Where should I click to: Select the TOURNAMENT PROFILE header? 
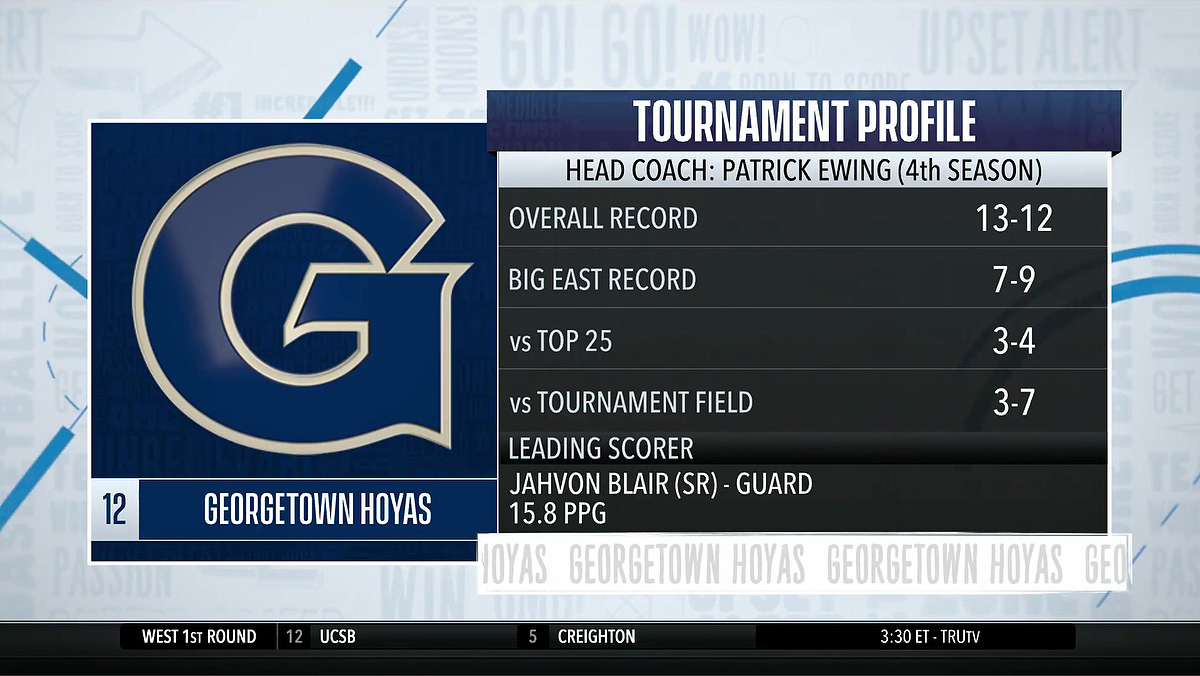click(x=804, y=122)
